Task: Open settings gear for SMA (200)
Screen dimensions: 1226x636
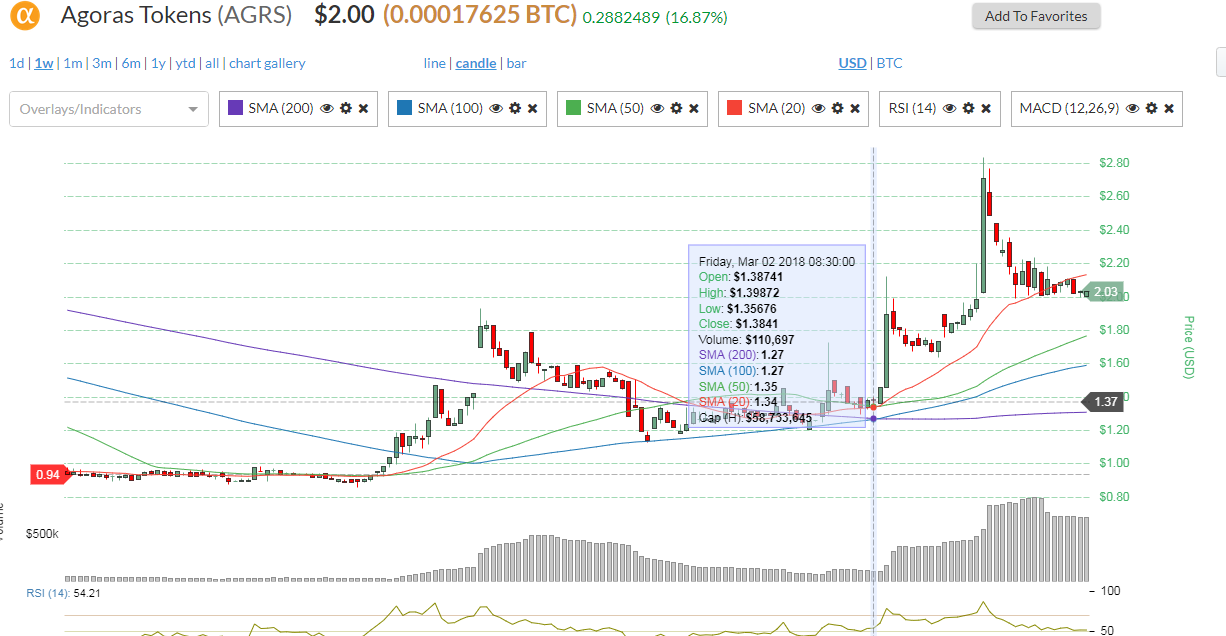Action: tap(345, 108)
